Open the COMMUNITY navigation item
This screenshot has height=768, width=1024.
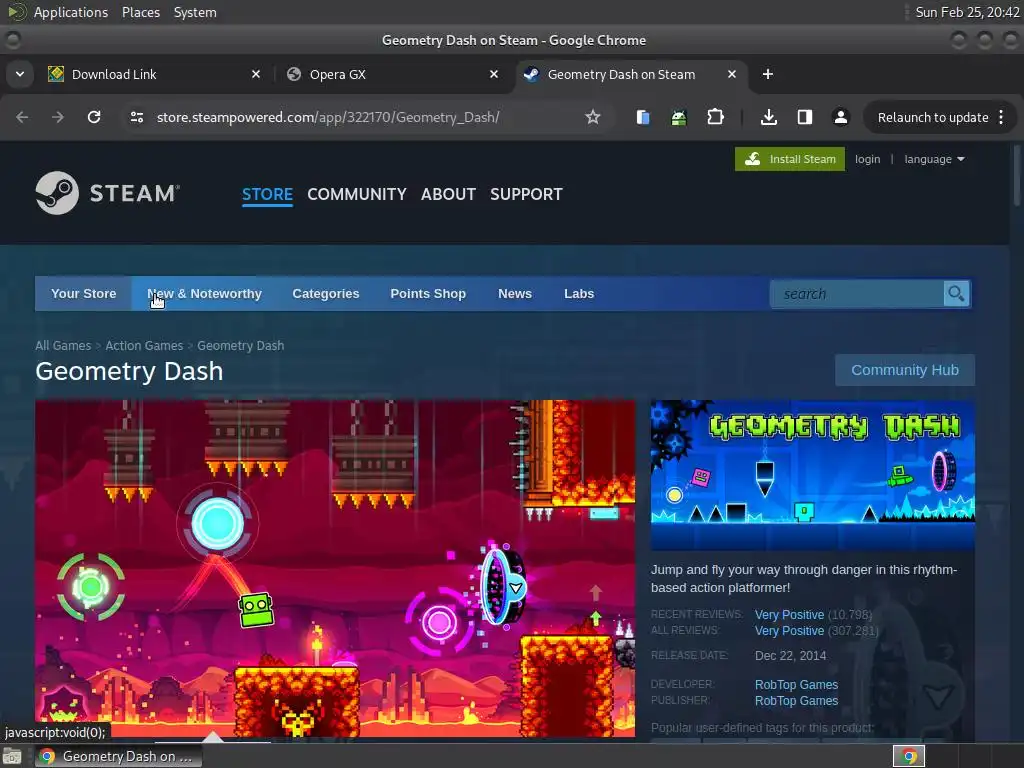point(357,194)
